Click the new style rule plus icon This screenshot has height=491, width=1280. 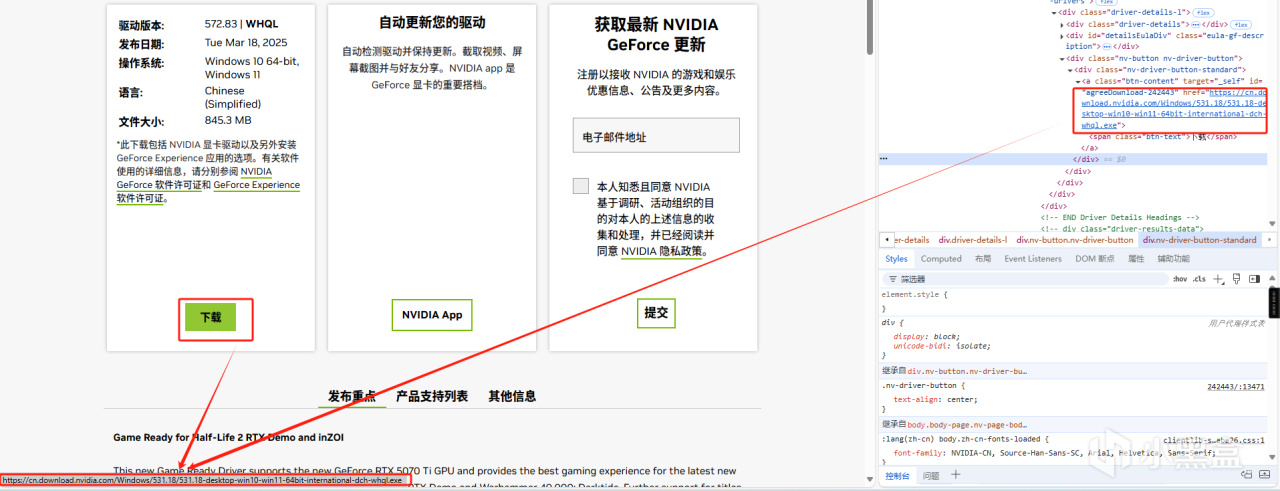pyautogui.click(x=1218, y=279)
